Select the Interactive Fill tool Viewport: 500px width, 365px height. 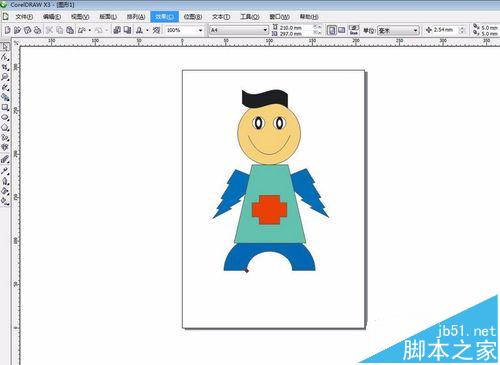coord(5,201)
